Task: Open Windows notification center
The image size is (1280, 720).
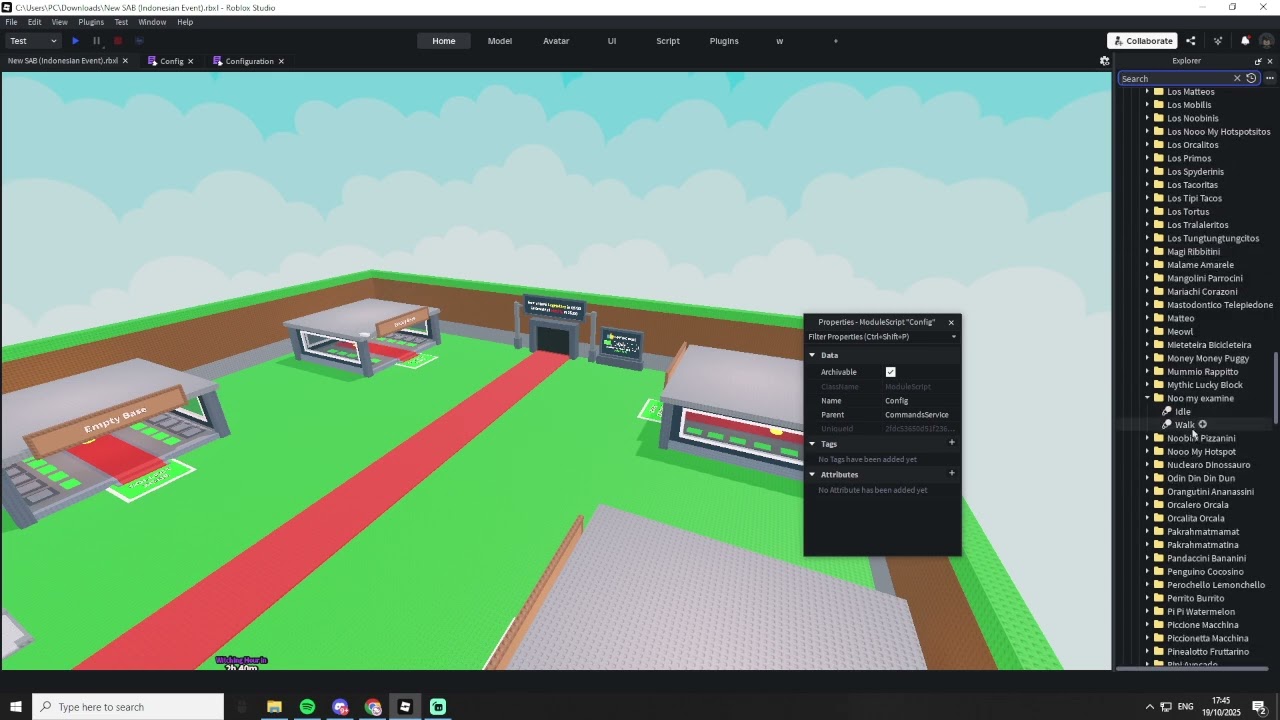Action: click(1260, 707)
